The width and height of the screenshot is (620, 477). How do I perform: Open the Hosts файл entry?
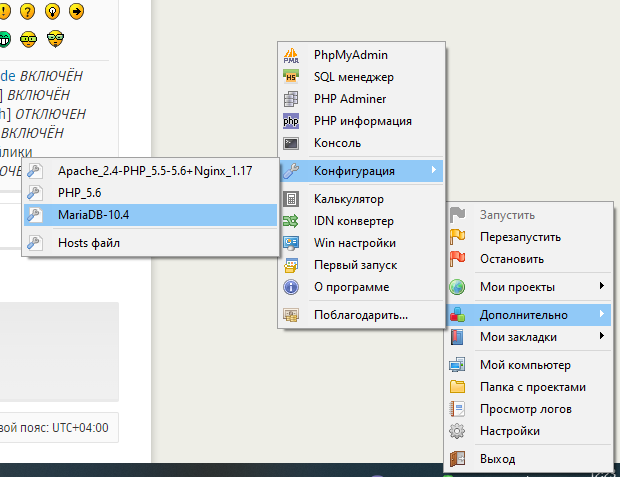(x=90, y=242)
